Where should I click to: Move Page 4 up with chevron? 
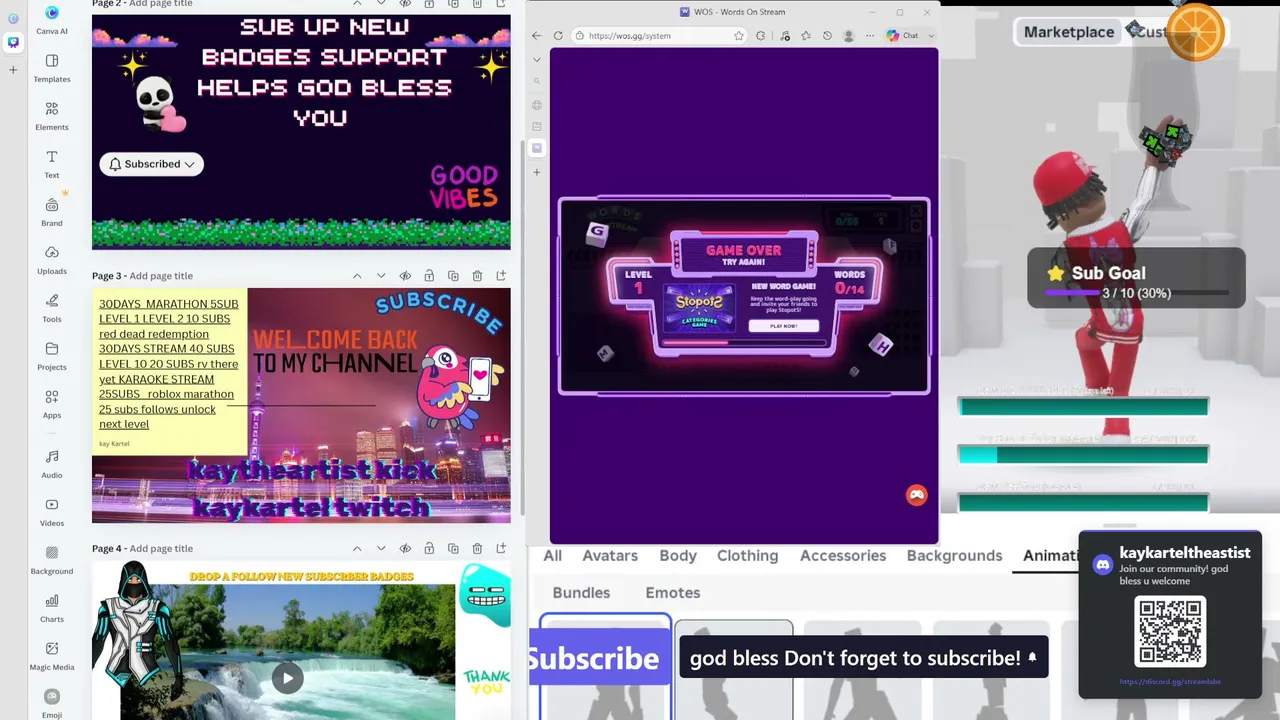tap(357, 548)
